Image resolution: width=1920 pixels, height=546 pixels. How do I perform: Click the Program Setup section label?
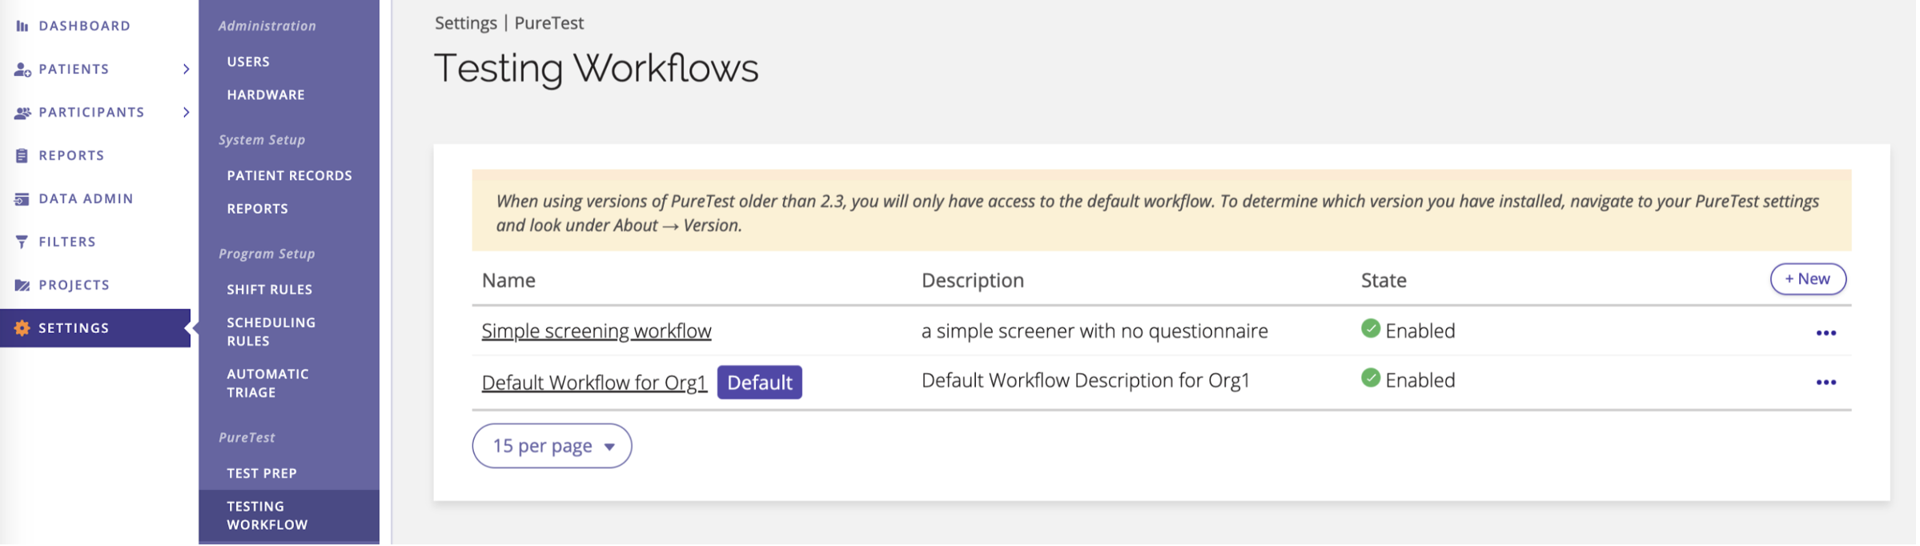tap(266, 254)
